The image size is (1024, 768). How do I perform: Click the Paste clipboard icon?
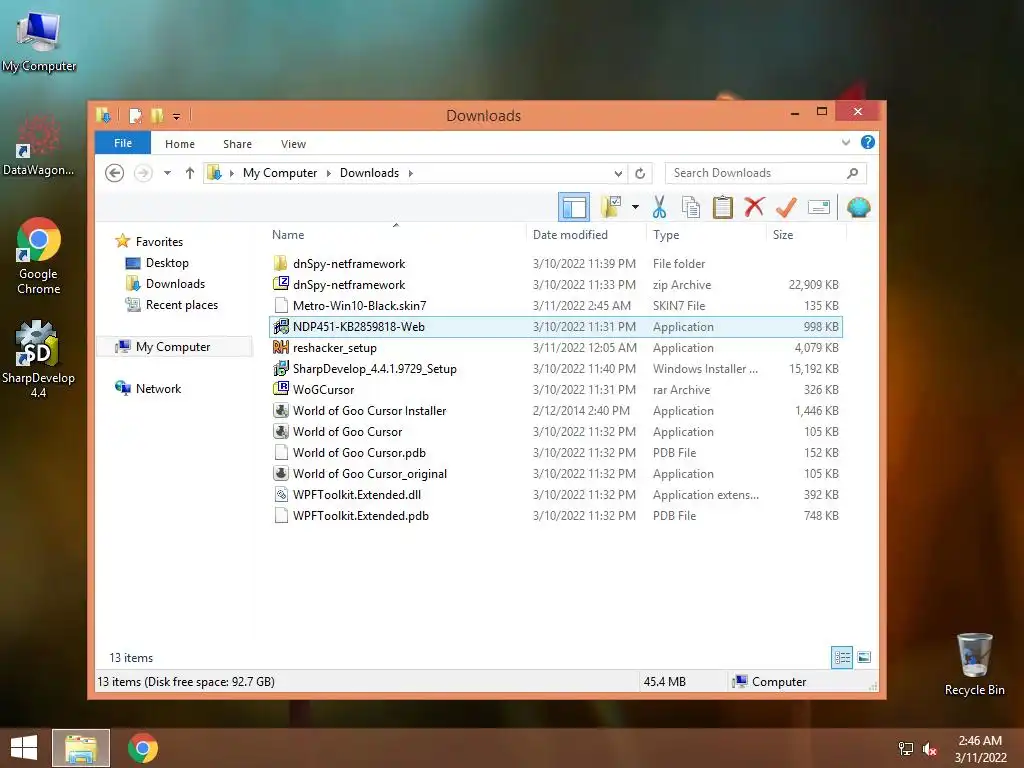point(722,207)
